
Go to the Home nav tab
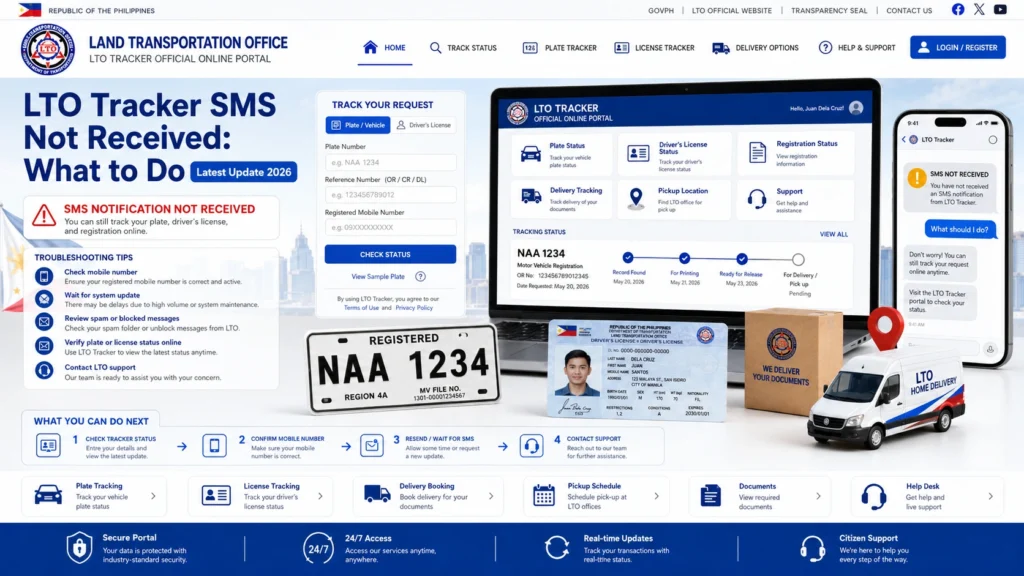coord(385,48)
